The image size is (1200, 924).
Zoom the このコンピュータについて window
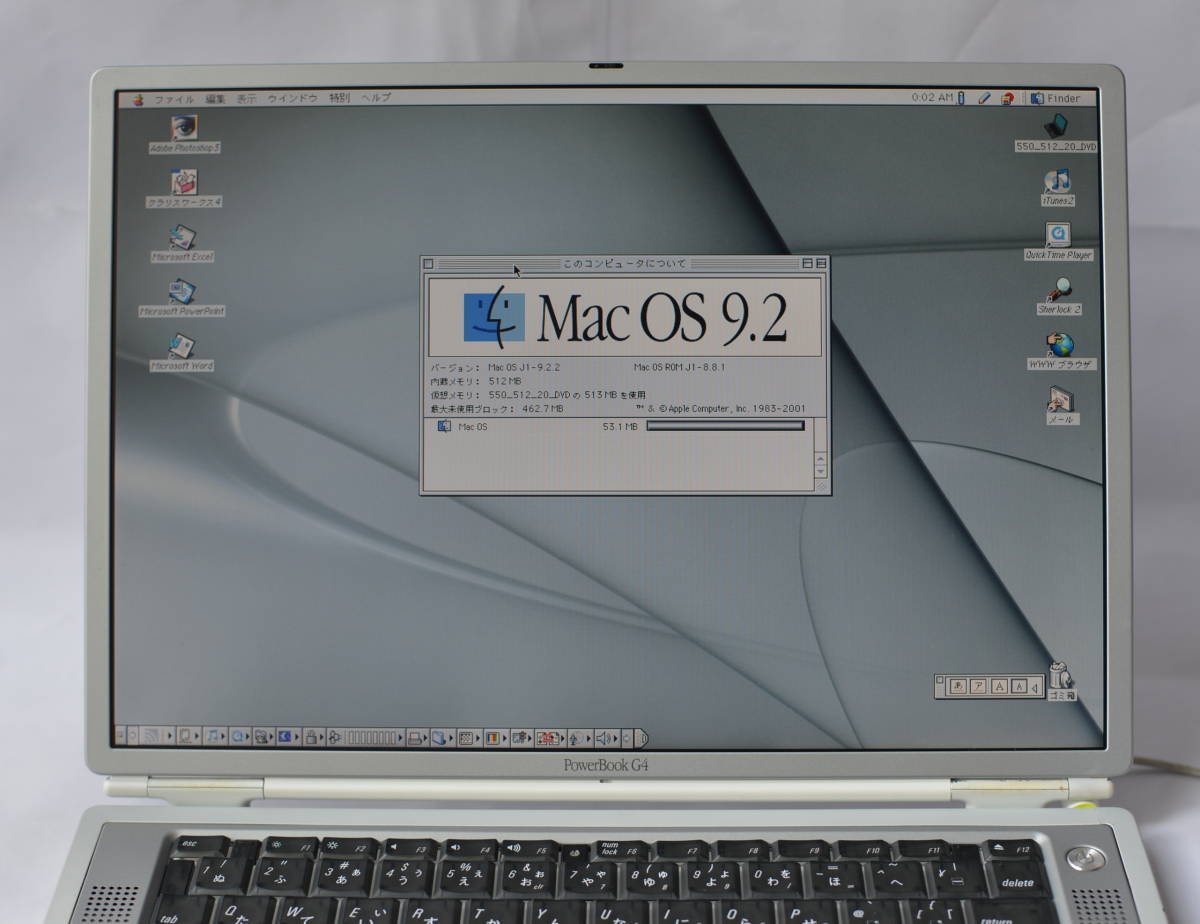(807, 263)
